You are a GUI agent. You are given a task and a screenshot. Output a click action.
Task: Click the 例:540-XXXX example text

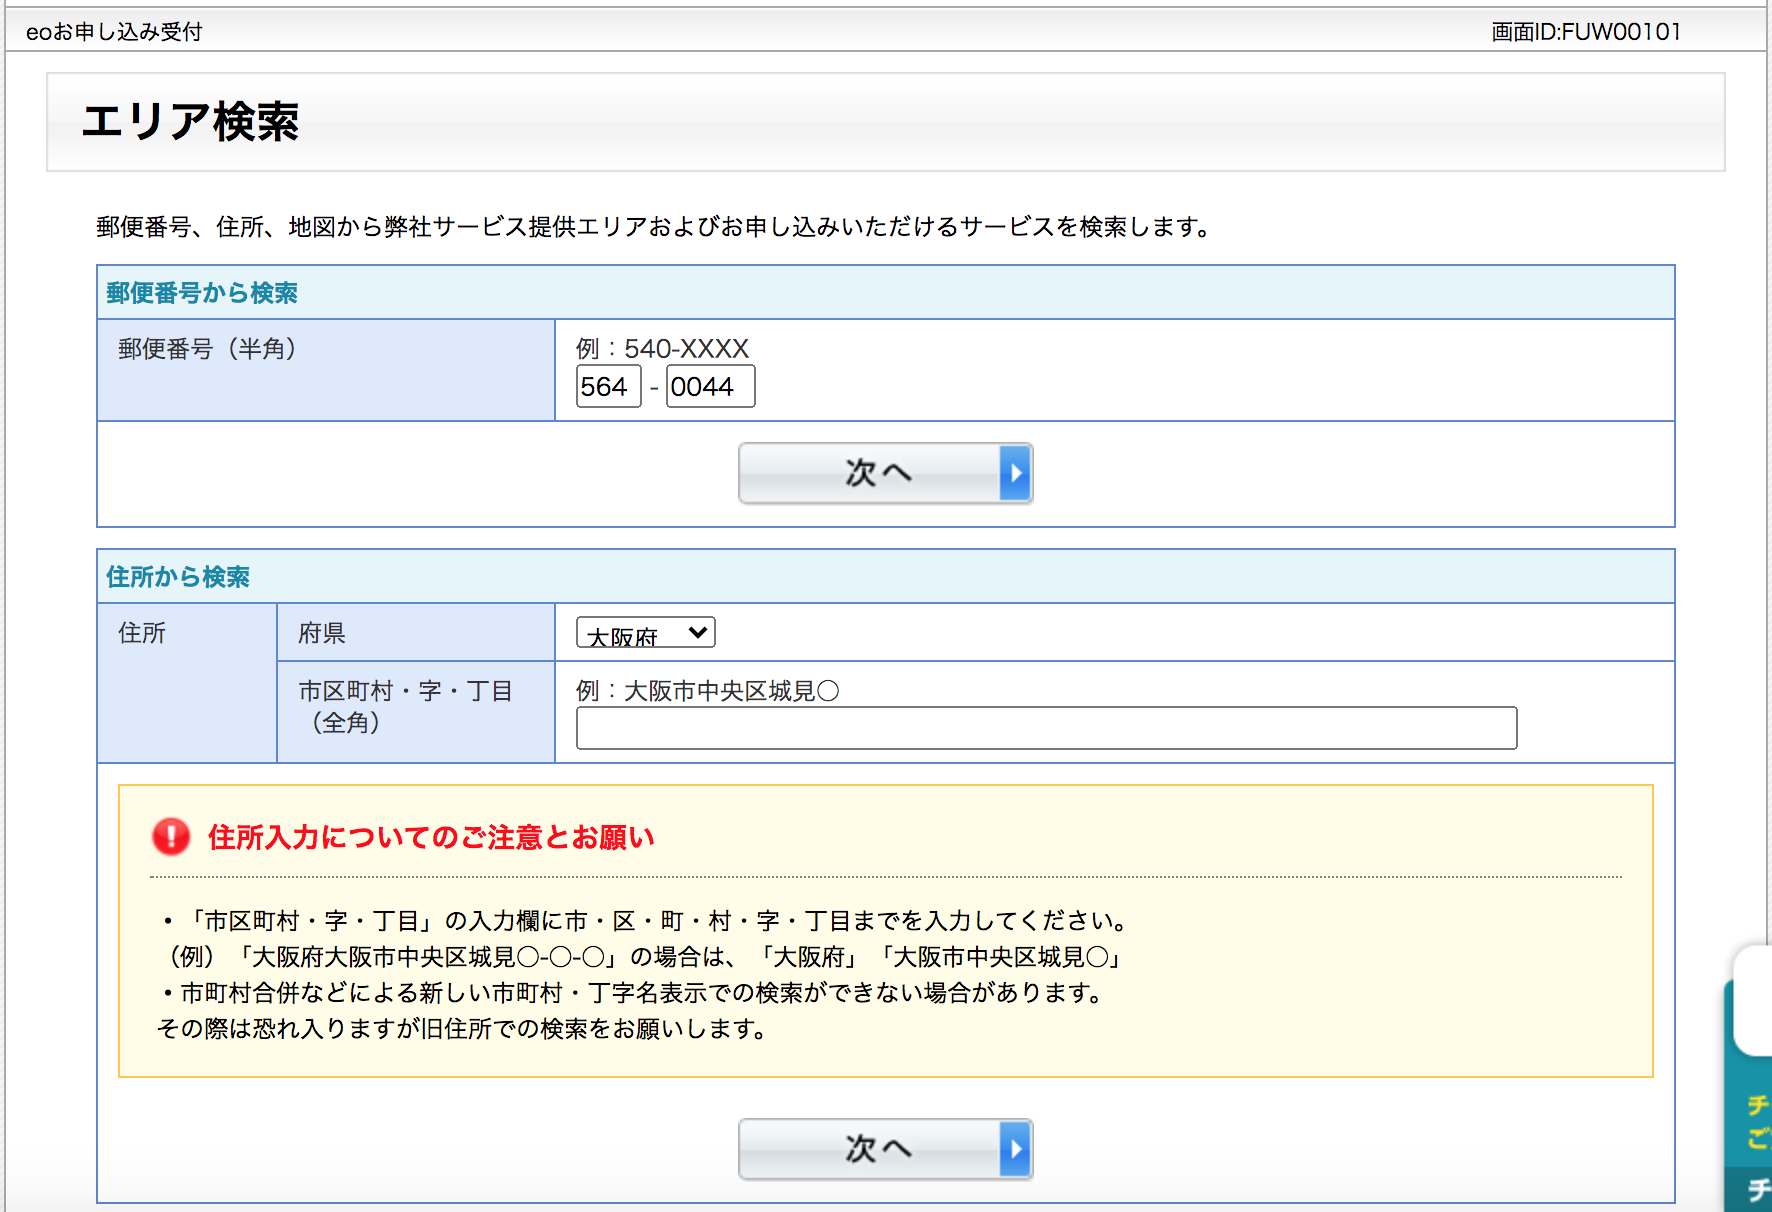662,349
